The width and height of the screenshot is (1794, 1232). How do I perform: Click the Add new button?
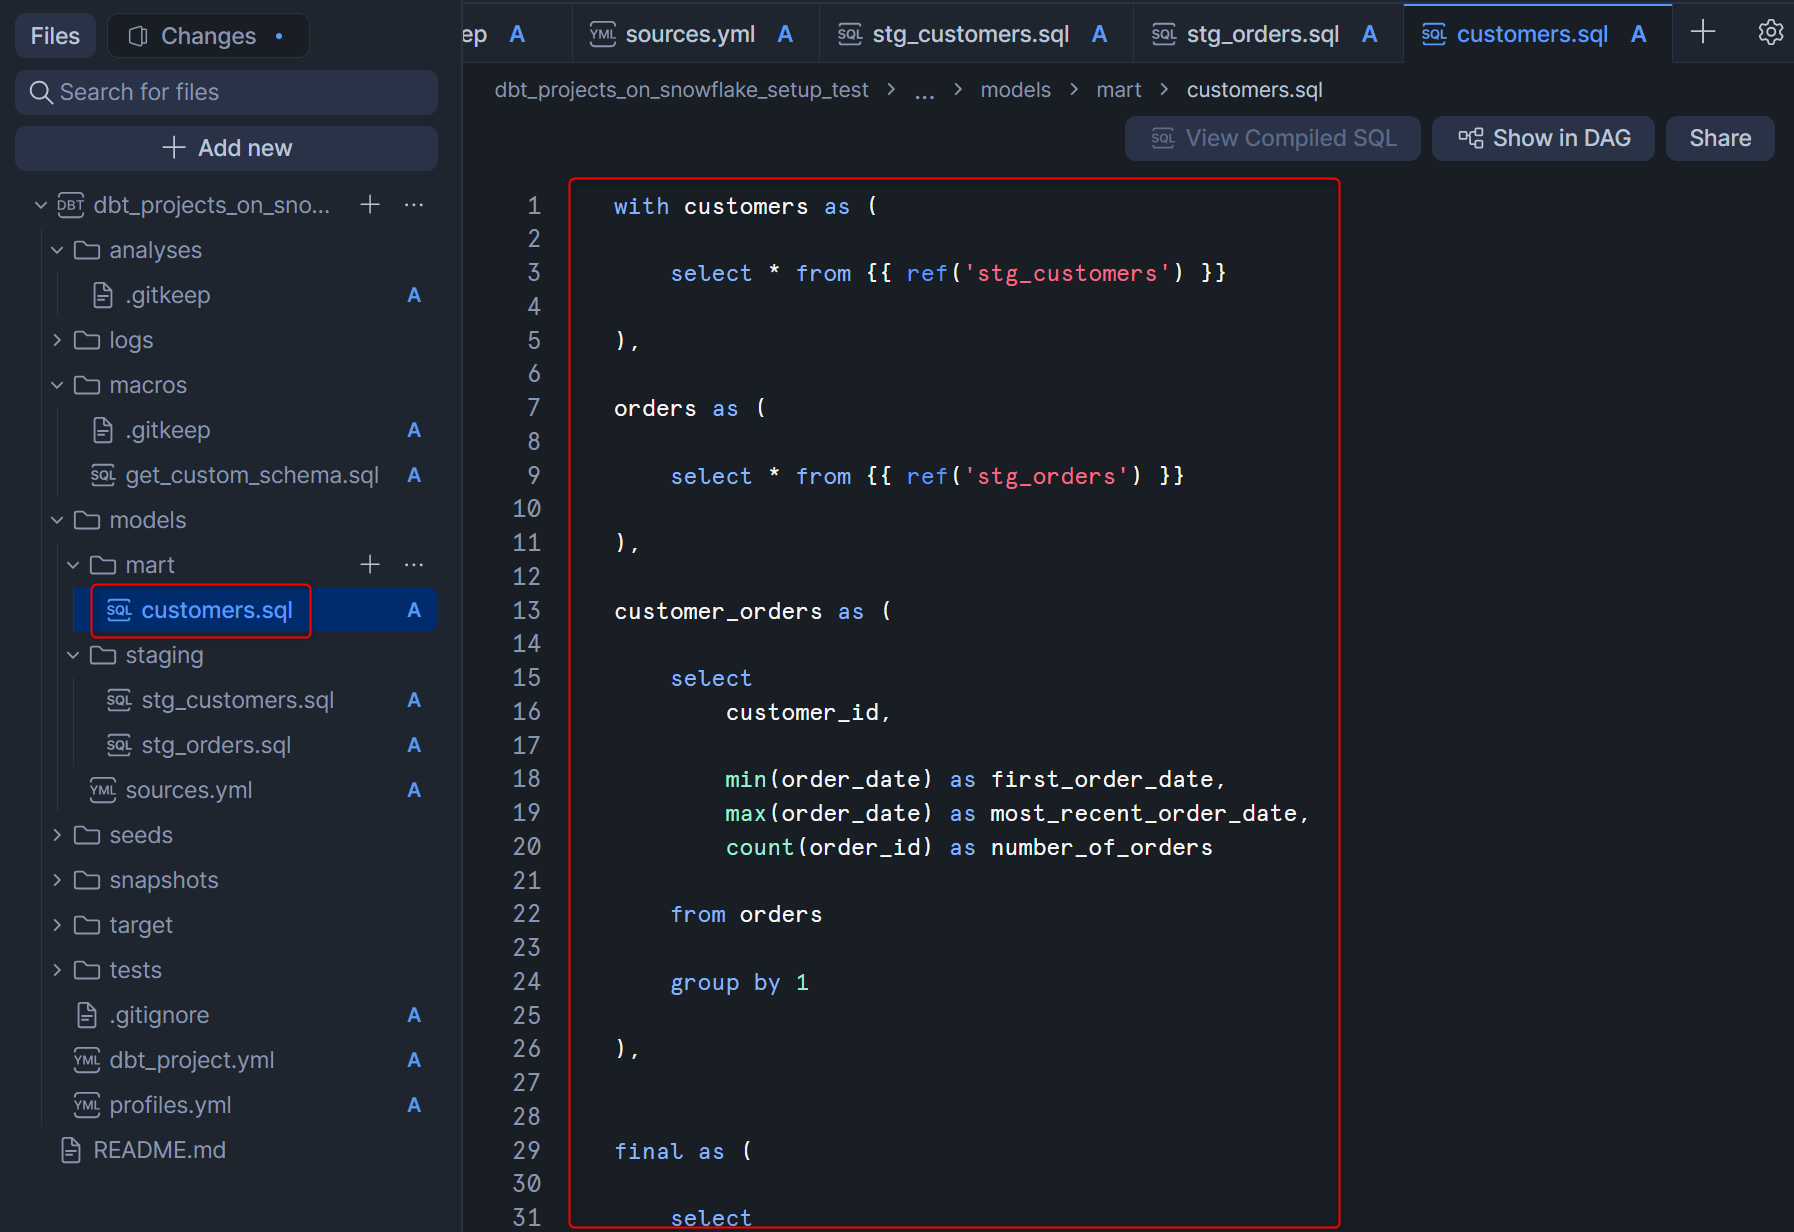227,148
